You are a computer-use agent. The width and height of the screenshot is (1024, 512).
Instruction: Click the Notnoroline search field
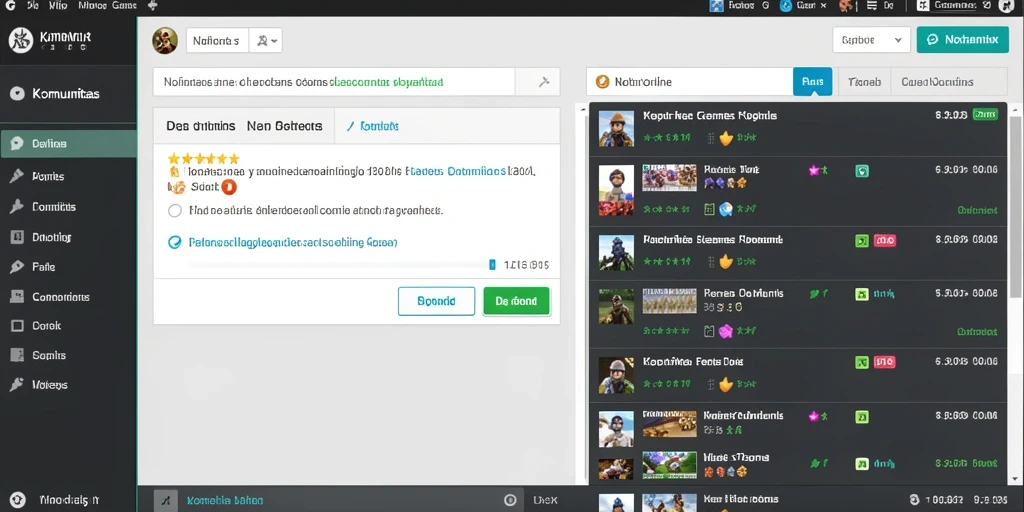690,82
